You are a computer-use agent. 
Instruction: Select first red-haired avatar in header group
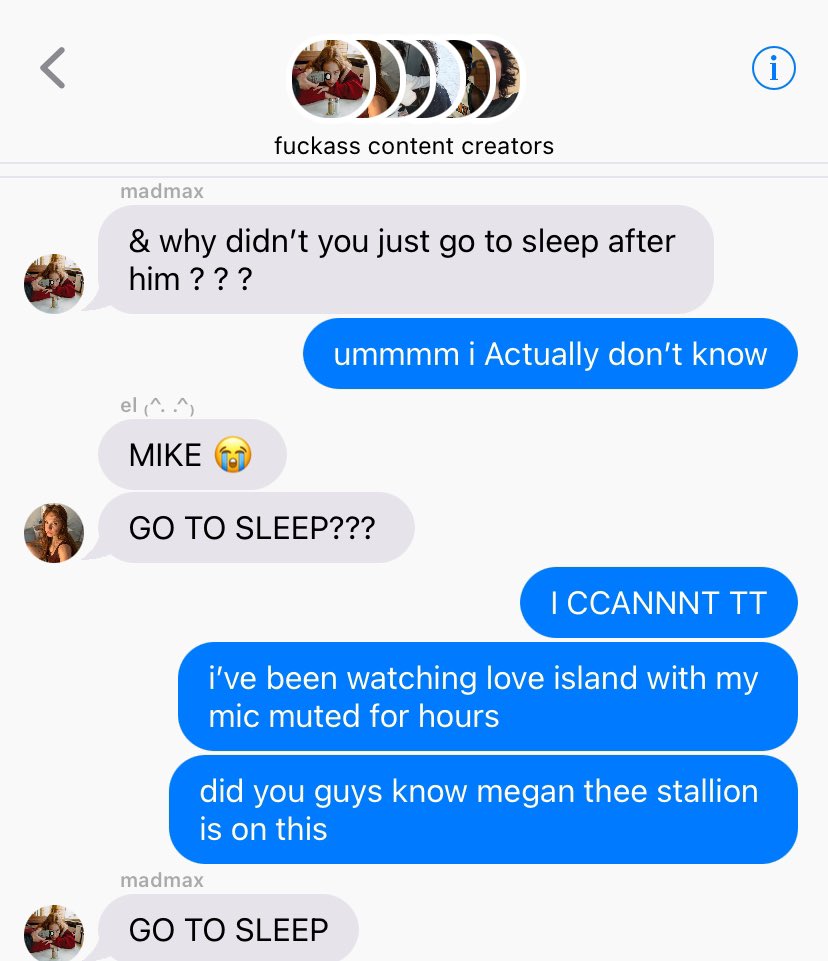(x=330, y=79)
